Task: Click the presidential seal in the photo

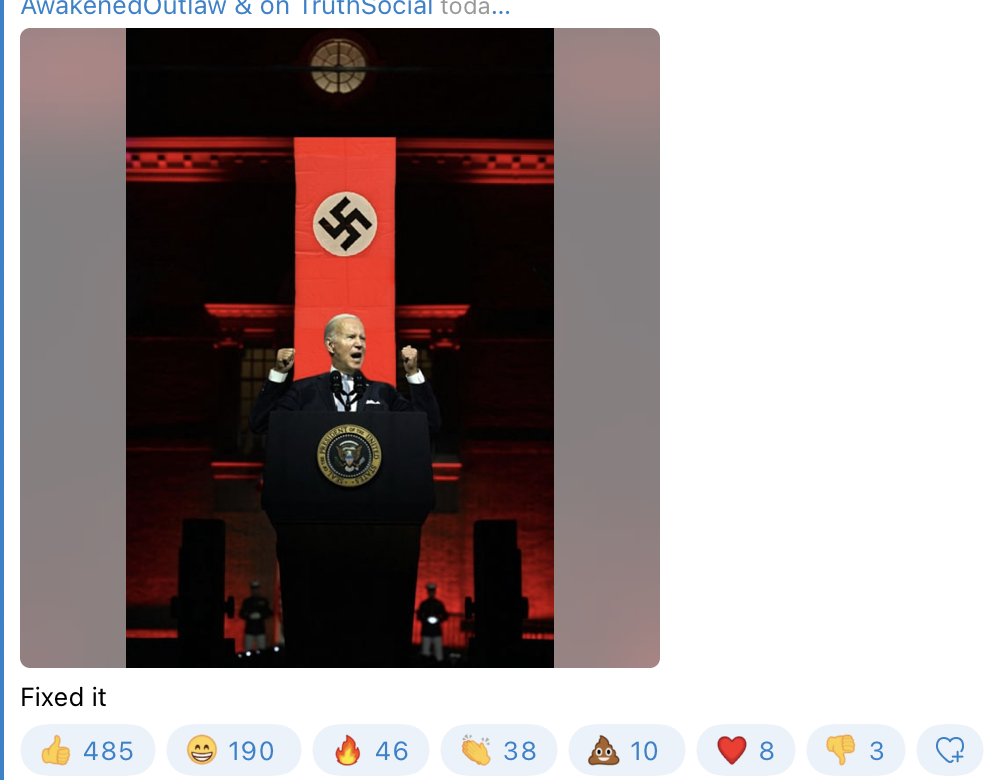Action: (349, 455)
